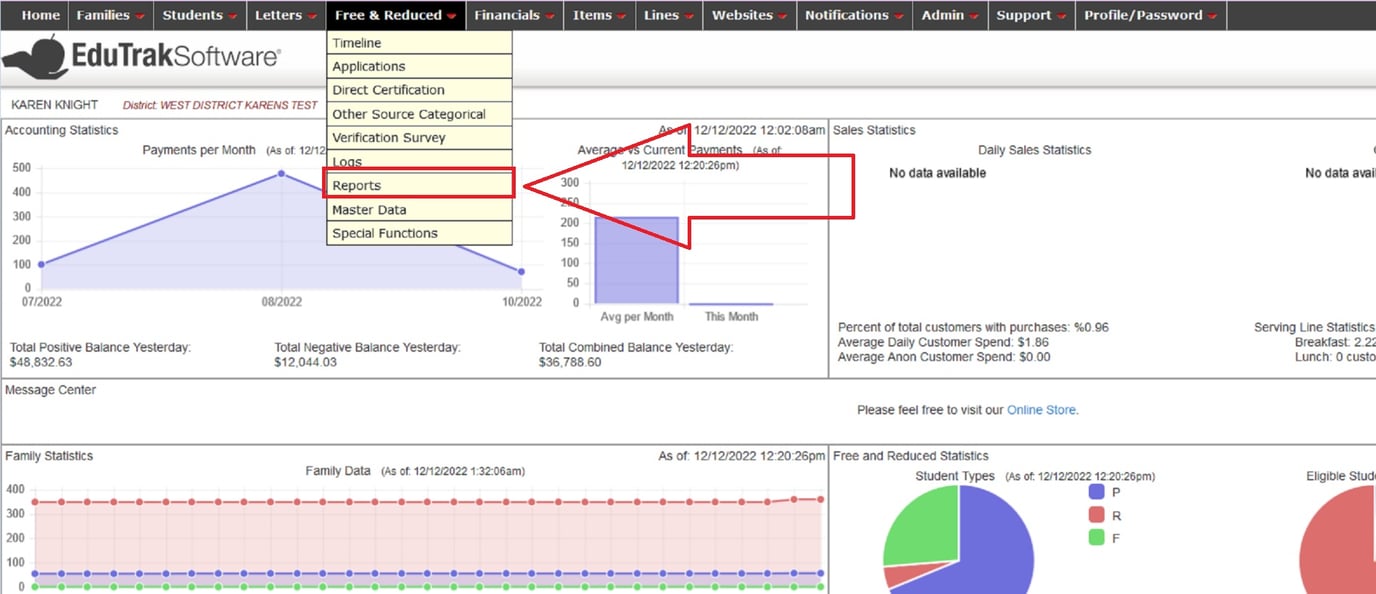Visit the Online Store link
The image size is (1376, 594).
[1041, 410]
